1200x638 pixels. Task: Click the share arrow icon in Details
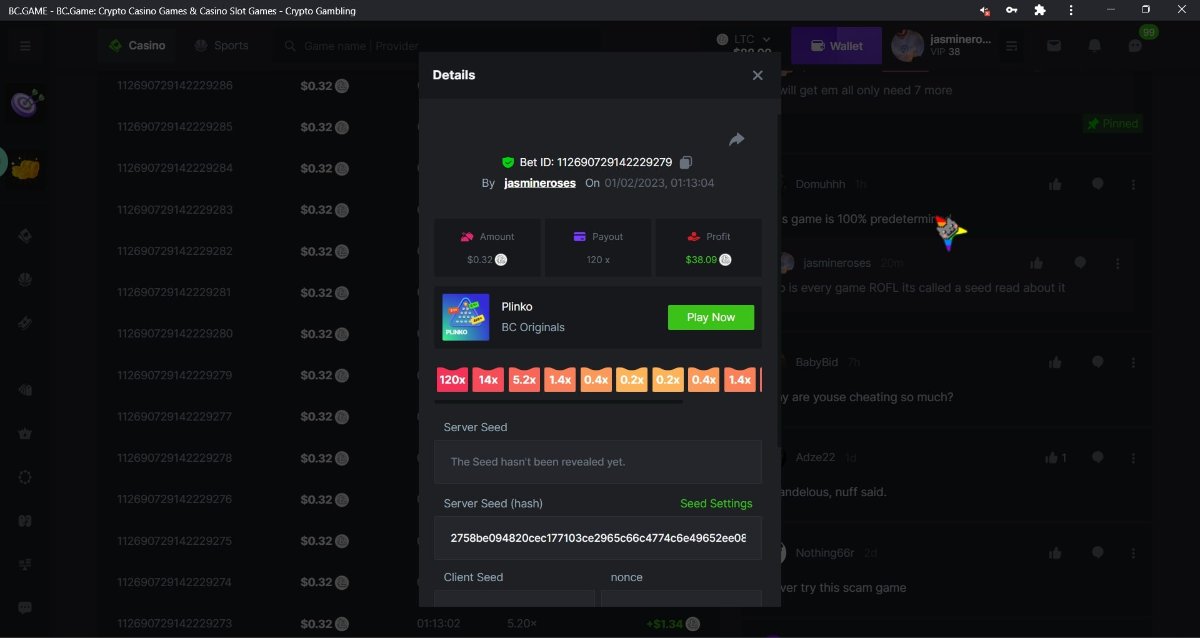coord(737,140)
